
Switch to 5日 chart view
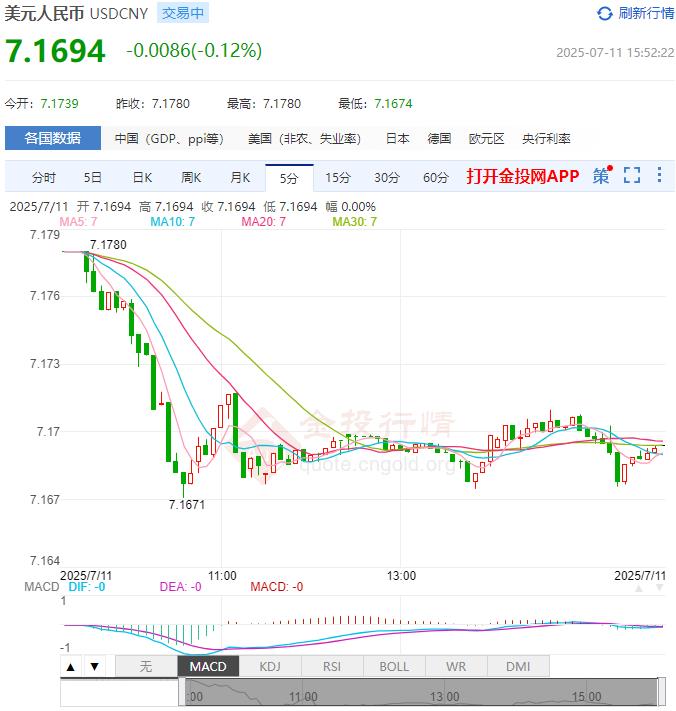[92, 178]
